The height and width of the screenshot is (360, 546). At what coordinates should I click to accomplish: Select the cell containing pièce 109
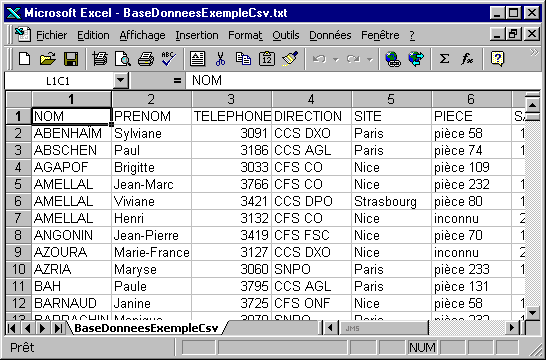click(x=471, y=167)
